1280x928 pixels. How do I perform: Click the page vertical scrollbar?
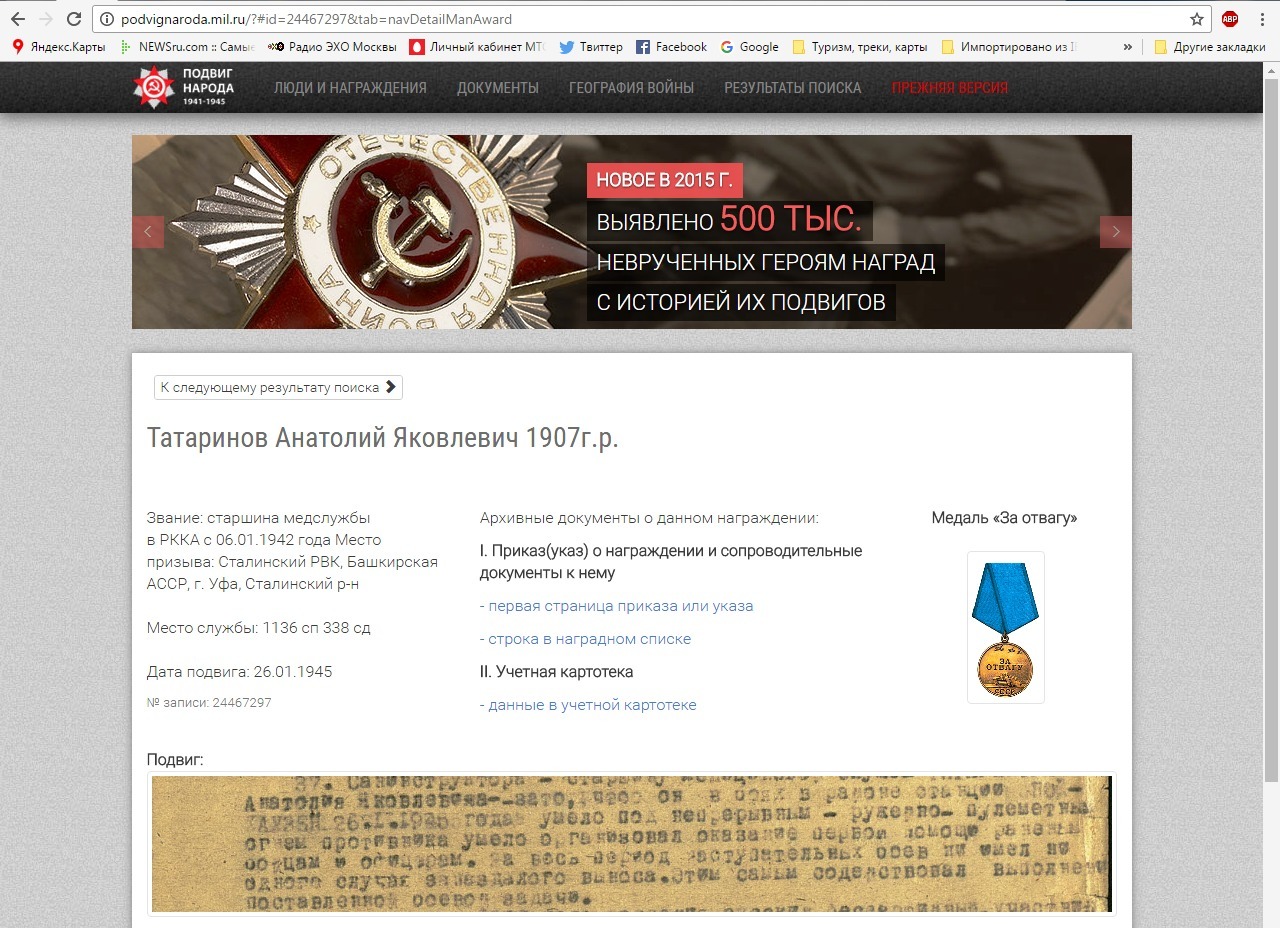1272,430
